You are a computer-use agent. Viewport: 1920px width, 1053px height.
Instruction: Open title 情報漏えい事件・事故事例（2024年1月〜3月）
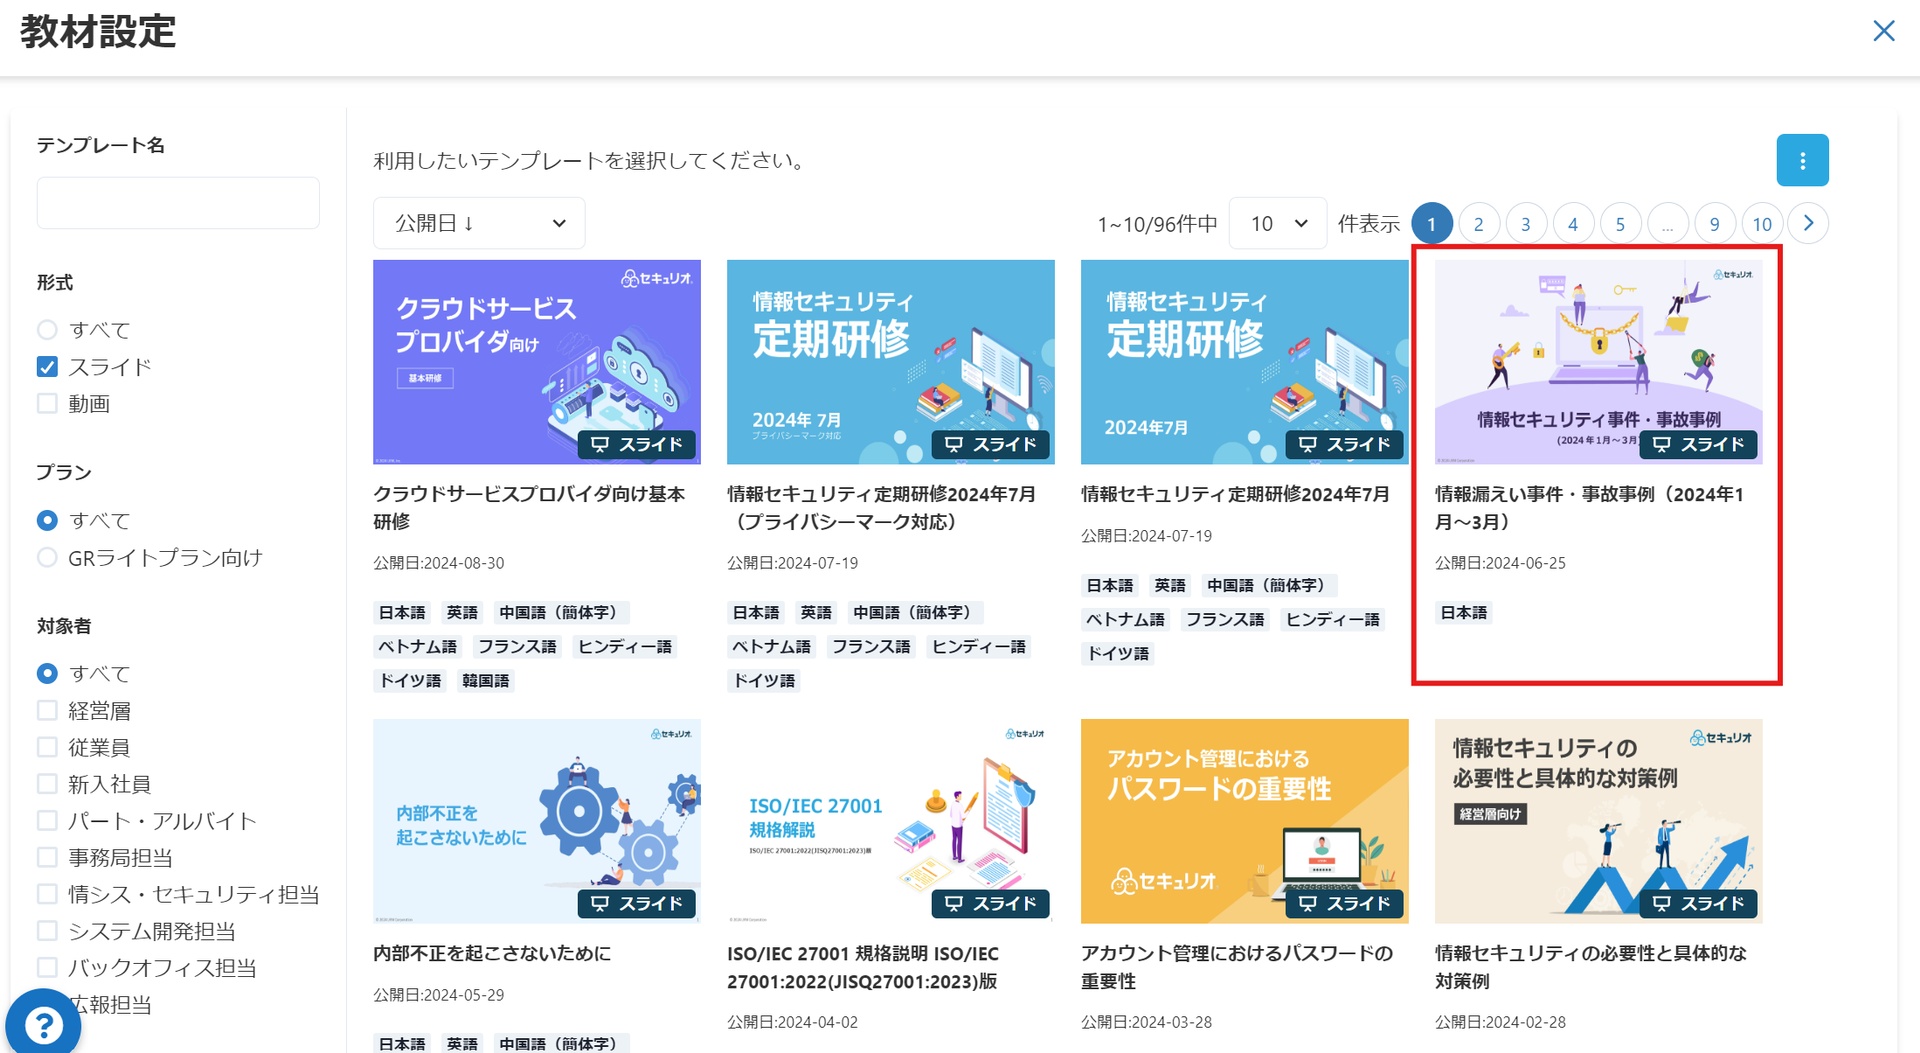1590,508
